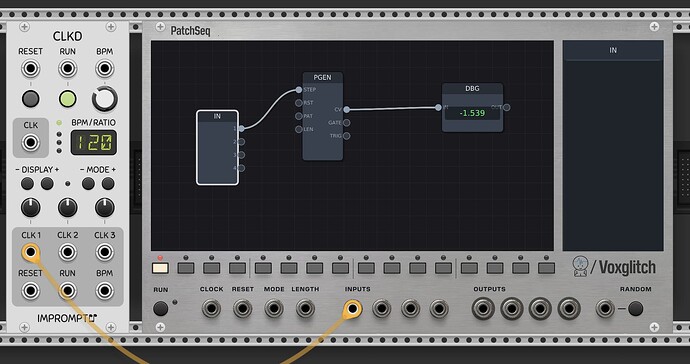Click the ratio knob above CLK 2
The height and width of the screenshot is (364, 690).
67,208
